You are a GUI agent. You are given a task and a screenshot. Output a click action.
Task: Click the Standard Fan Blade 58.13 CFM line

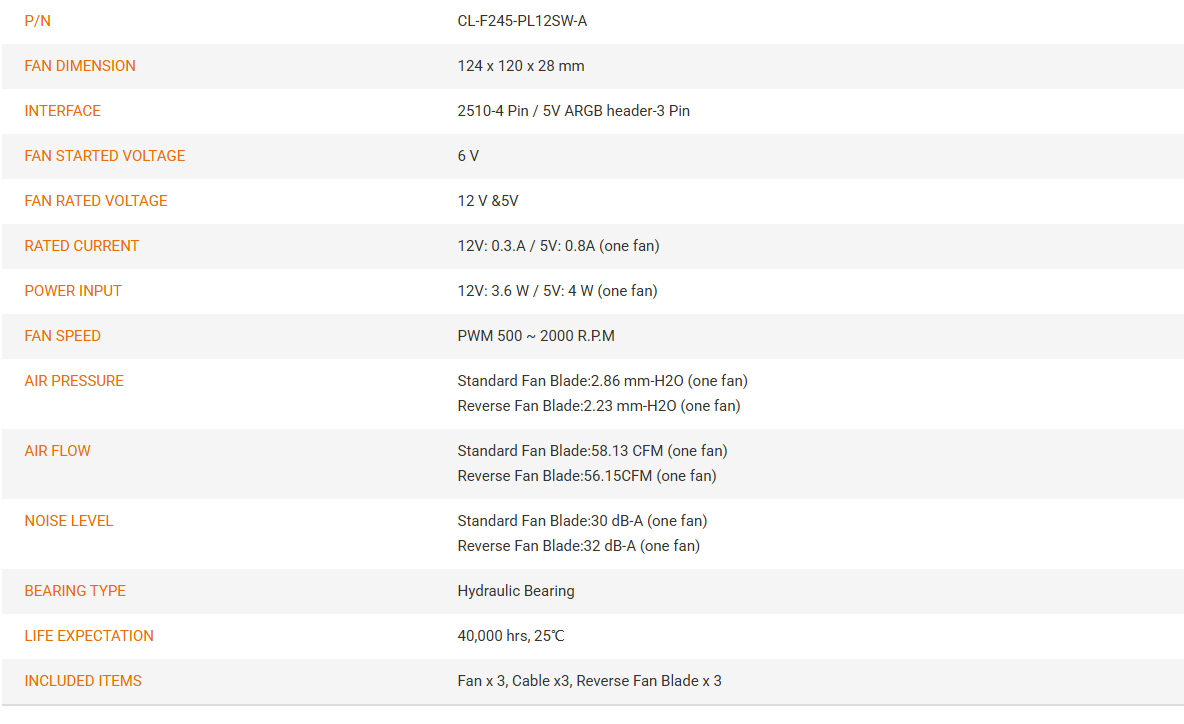592,451
